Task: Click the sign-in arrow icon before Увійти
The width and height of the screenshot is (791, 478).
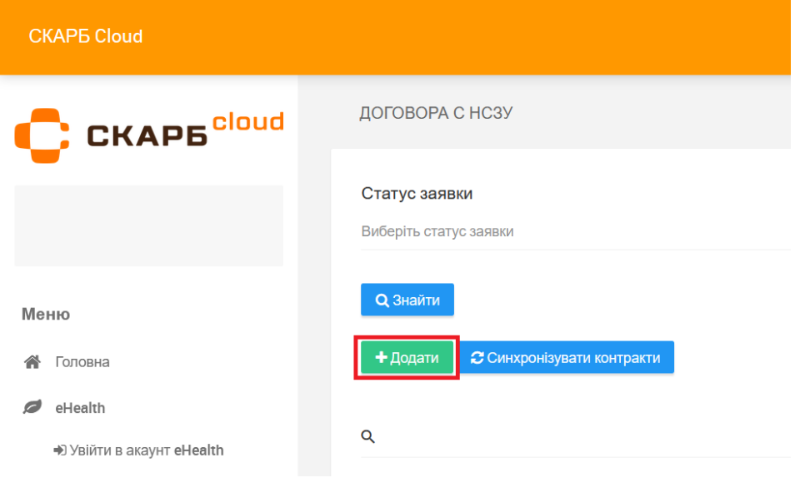Action: coord(59,451)
